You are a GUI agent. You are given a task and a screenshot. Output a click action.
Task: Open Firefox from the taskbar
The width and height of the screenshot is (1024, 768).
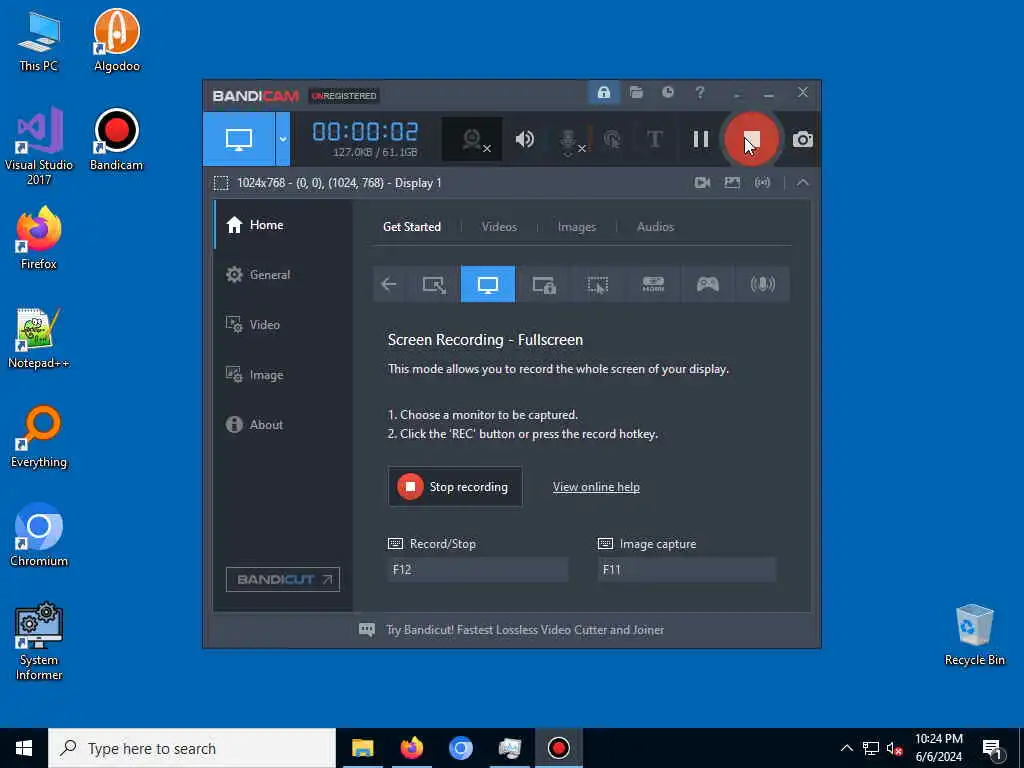click(411, 748)
